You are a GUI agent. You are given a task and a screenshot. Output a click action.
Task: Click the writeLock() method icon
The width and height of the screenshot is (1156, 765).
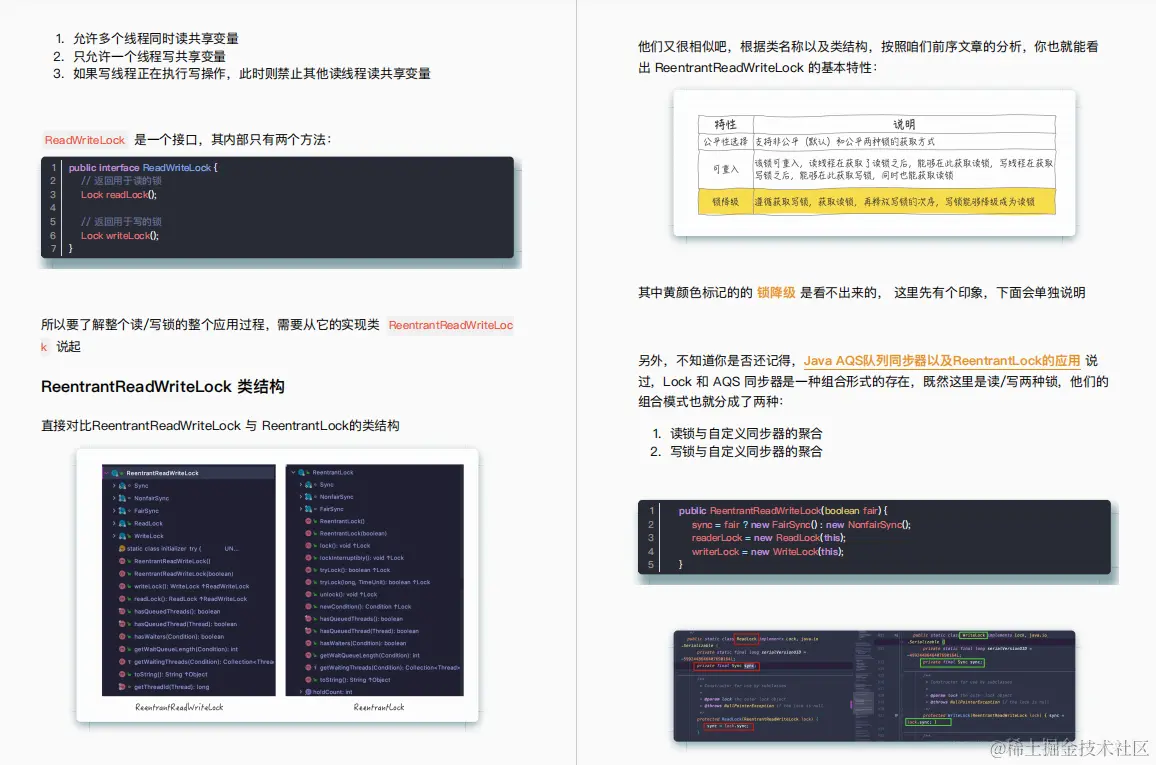coord(121,586)
